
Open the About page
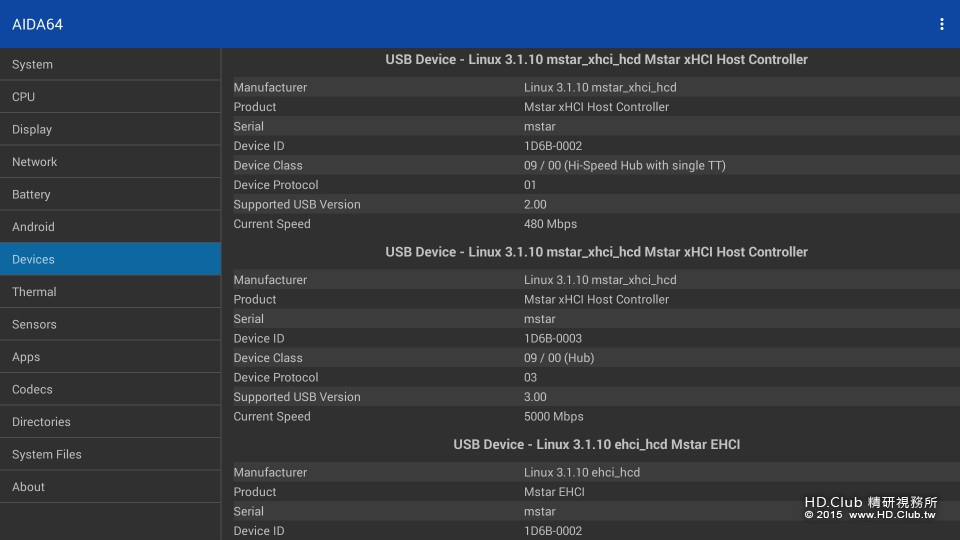110,486
